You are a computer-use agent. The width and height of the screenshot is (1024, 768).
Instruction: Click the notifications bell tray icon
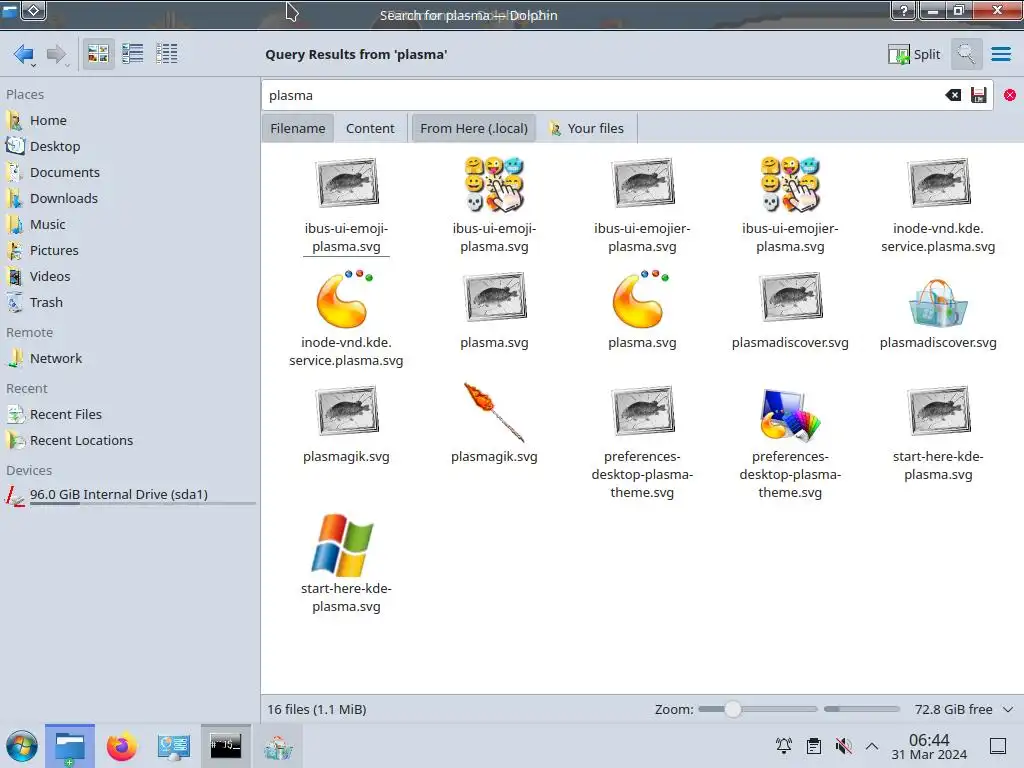[784, 746]
